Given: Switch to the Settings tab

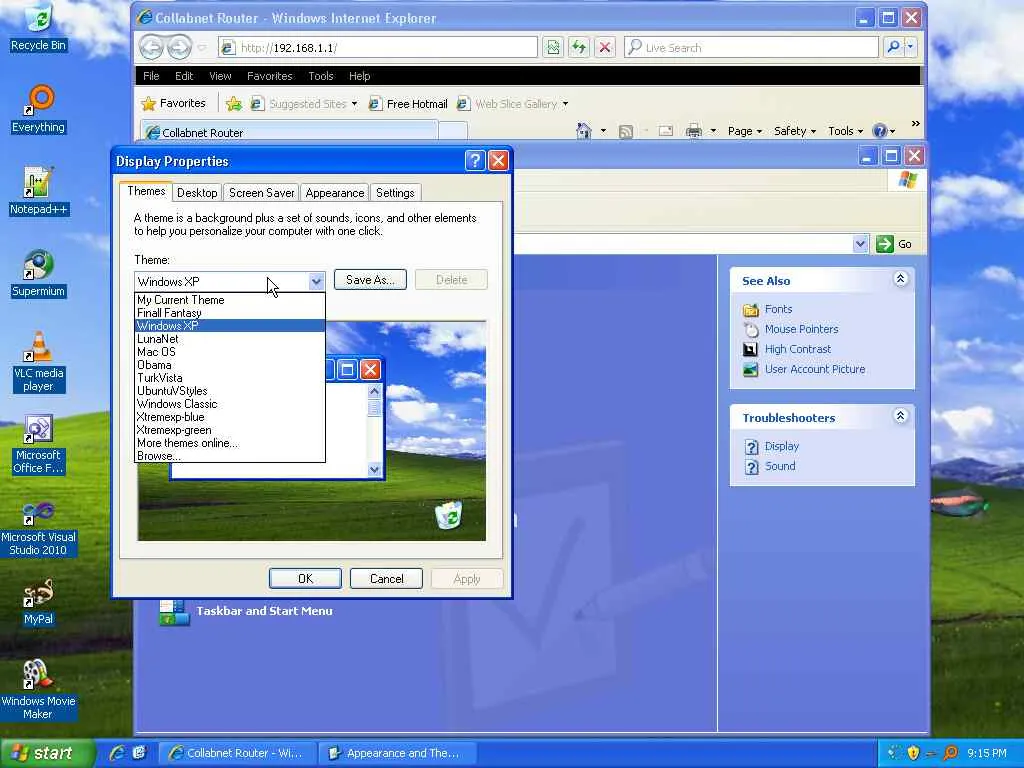Looking at the screenshot, I should [395, 193].
